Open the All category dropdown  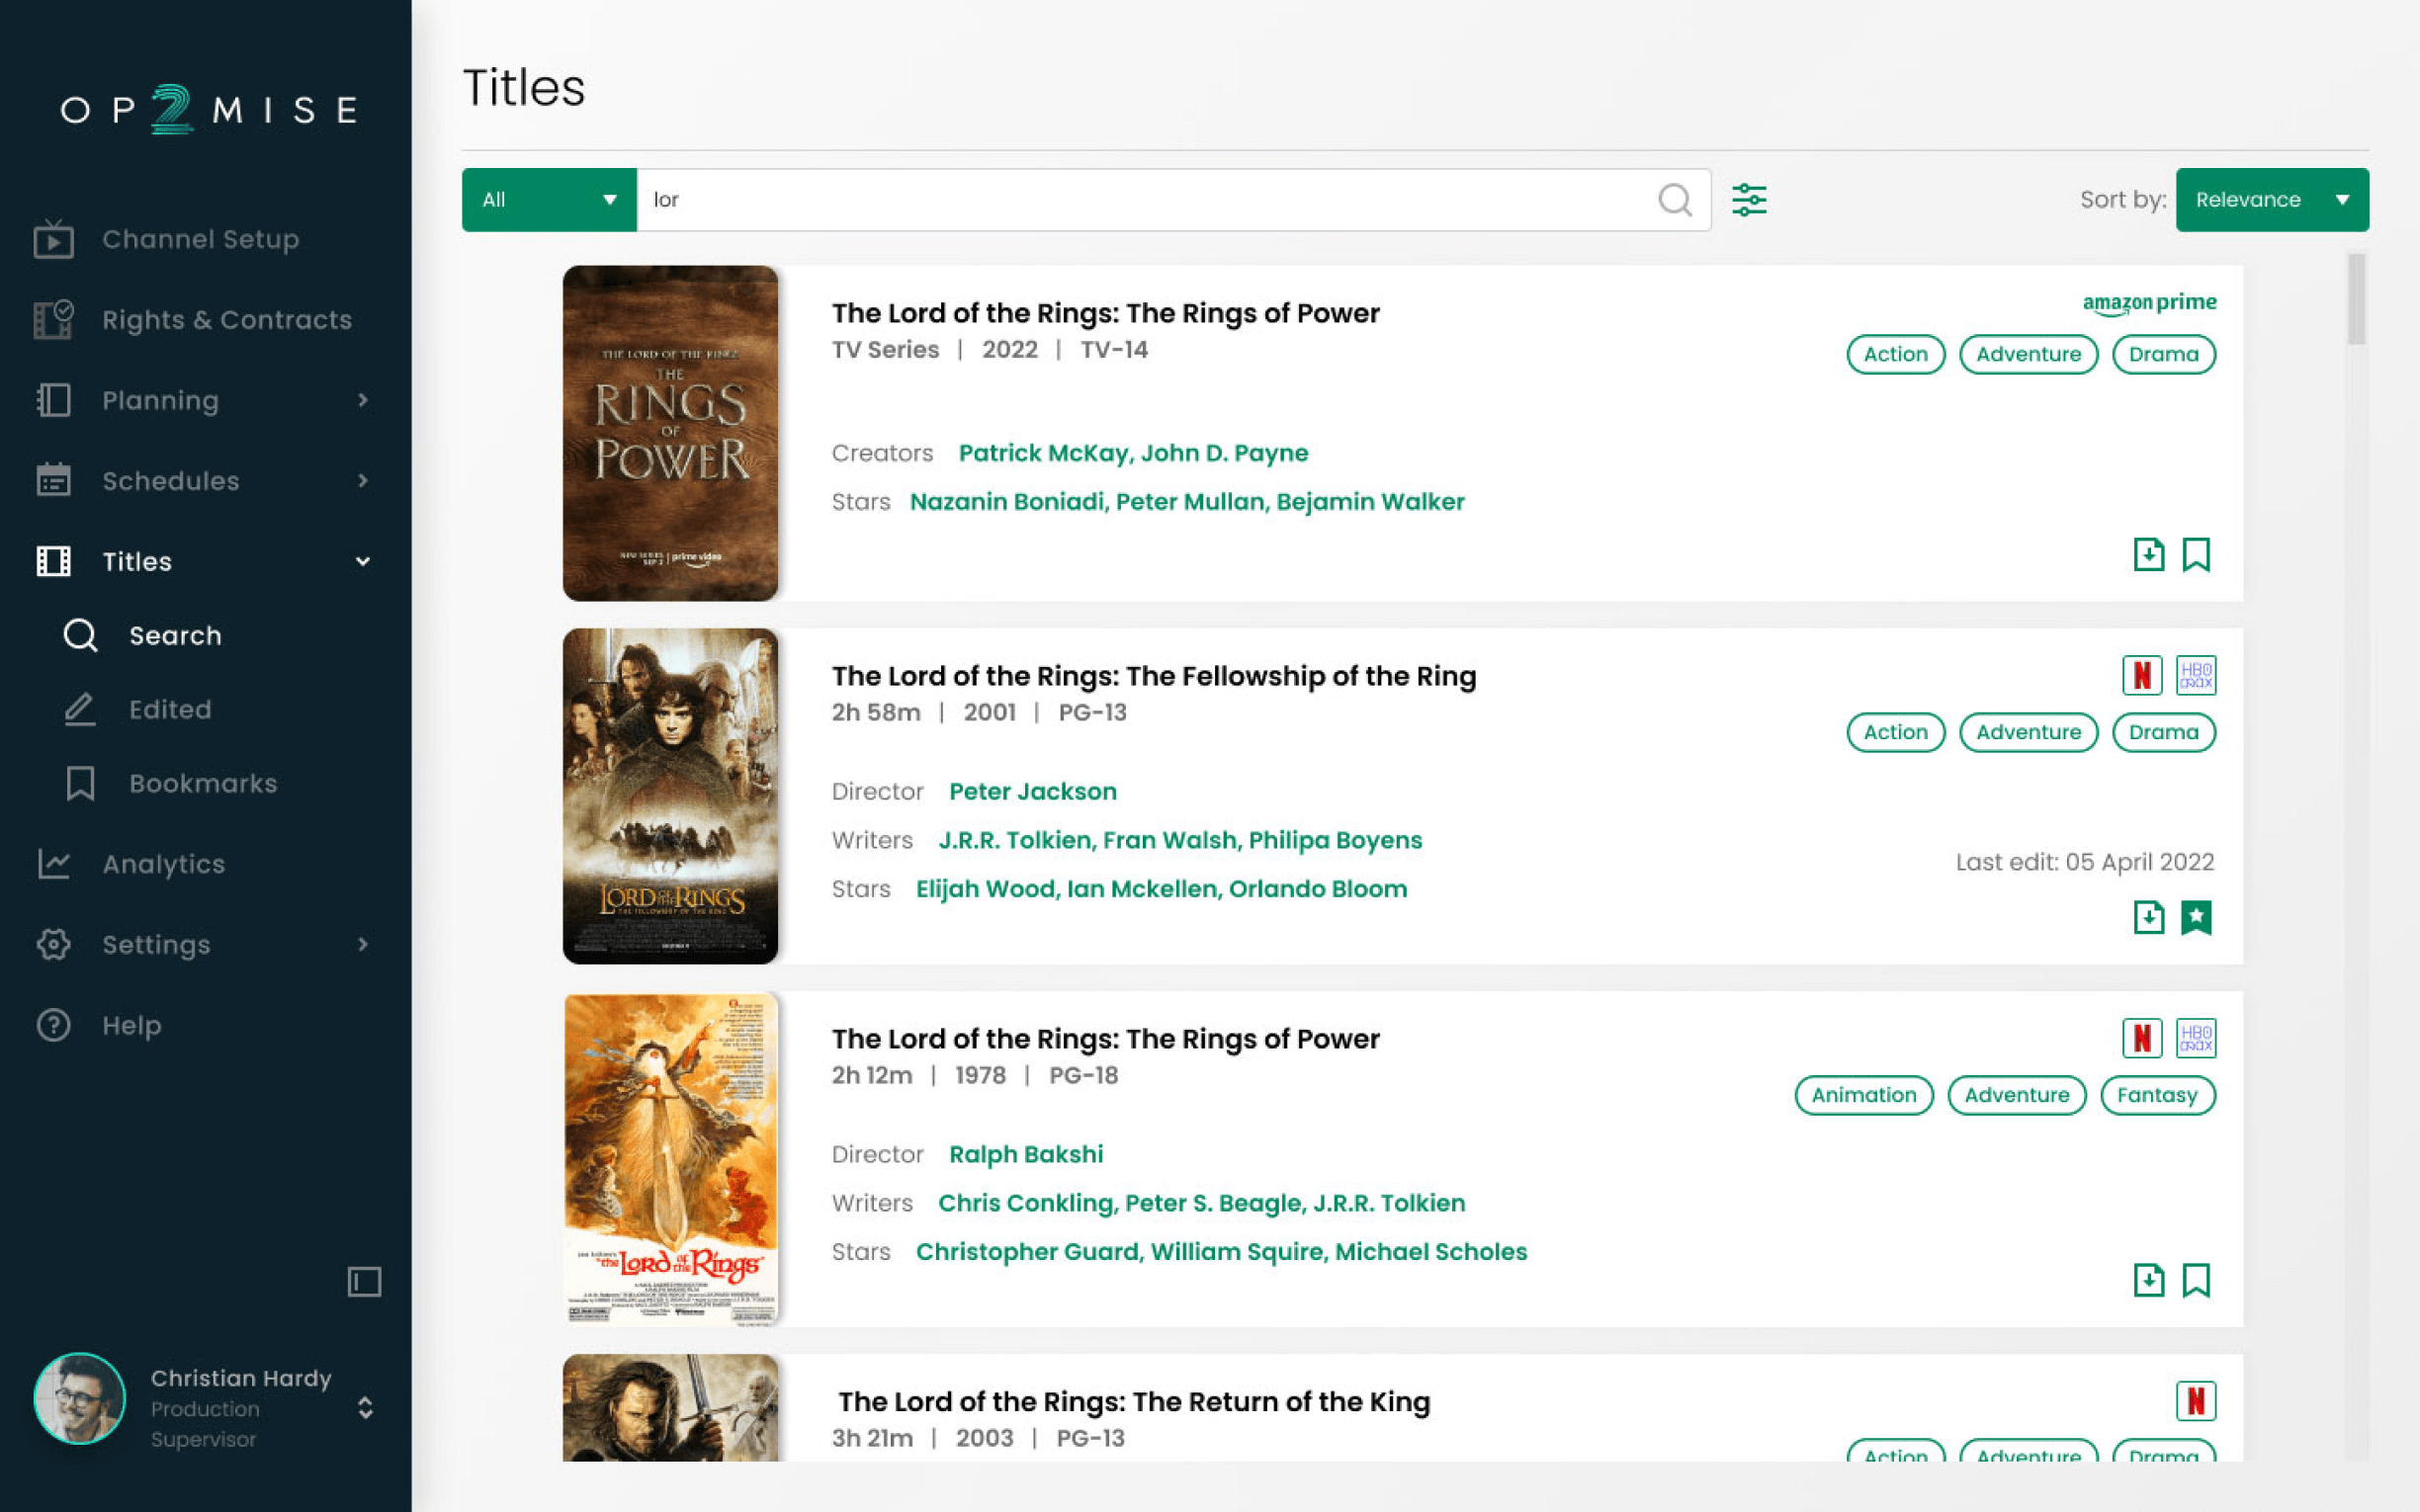[x=549, y=200]
